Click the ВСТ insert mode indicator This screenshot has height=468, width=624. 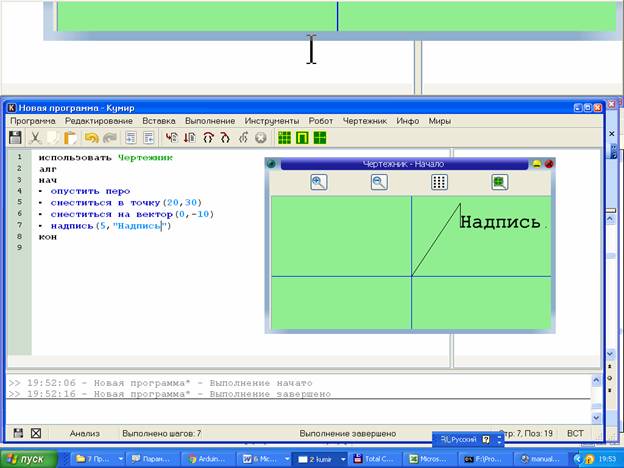coord(575,433)
